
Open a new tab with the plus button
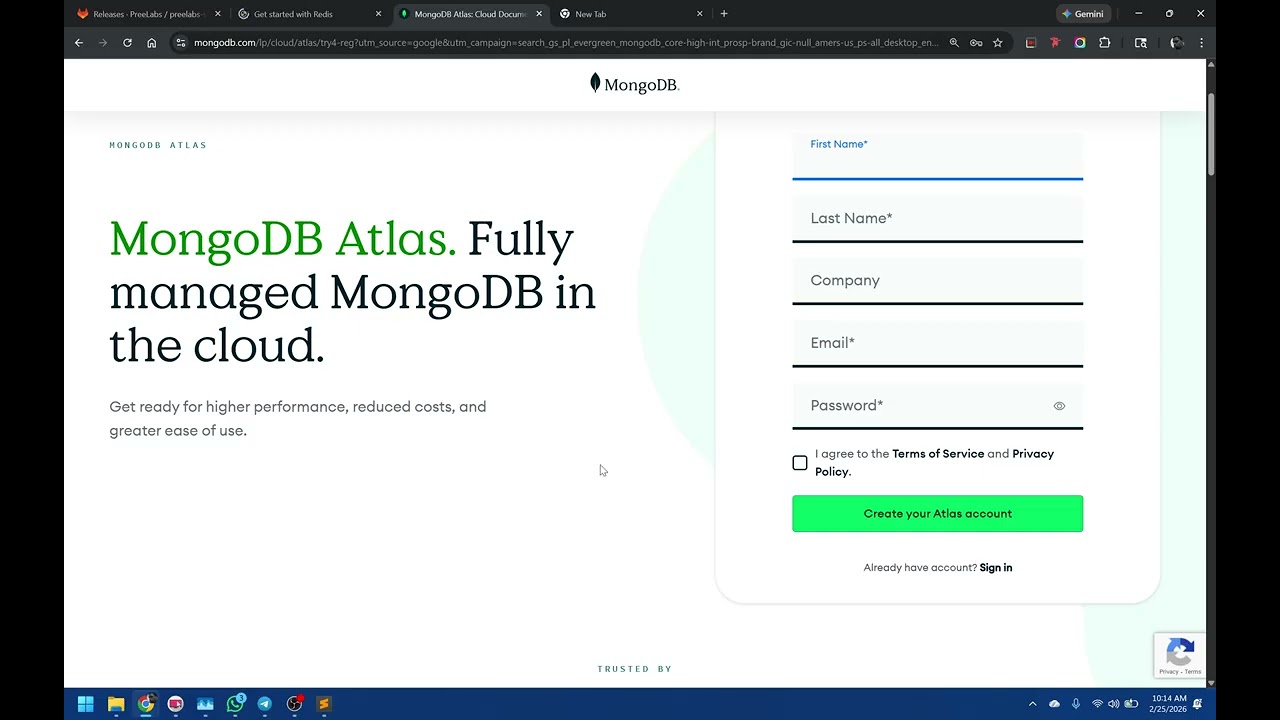point(724,14)
